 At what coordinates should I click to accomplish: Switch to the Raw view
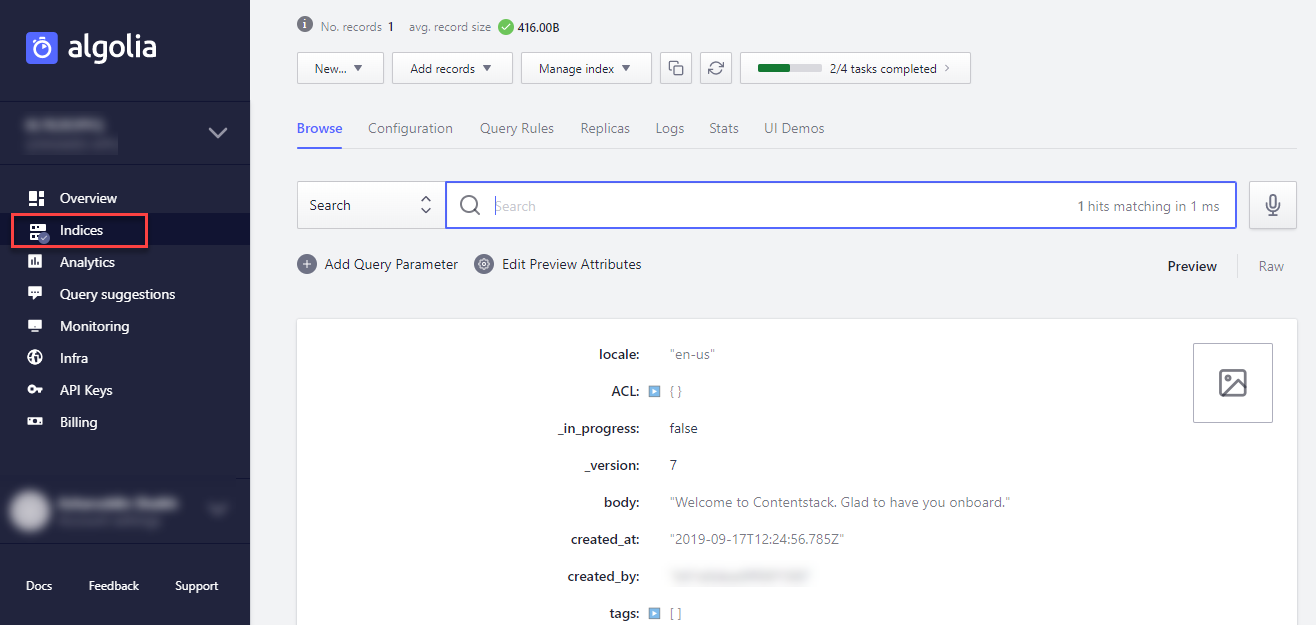(1271, 266)
